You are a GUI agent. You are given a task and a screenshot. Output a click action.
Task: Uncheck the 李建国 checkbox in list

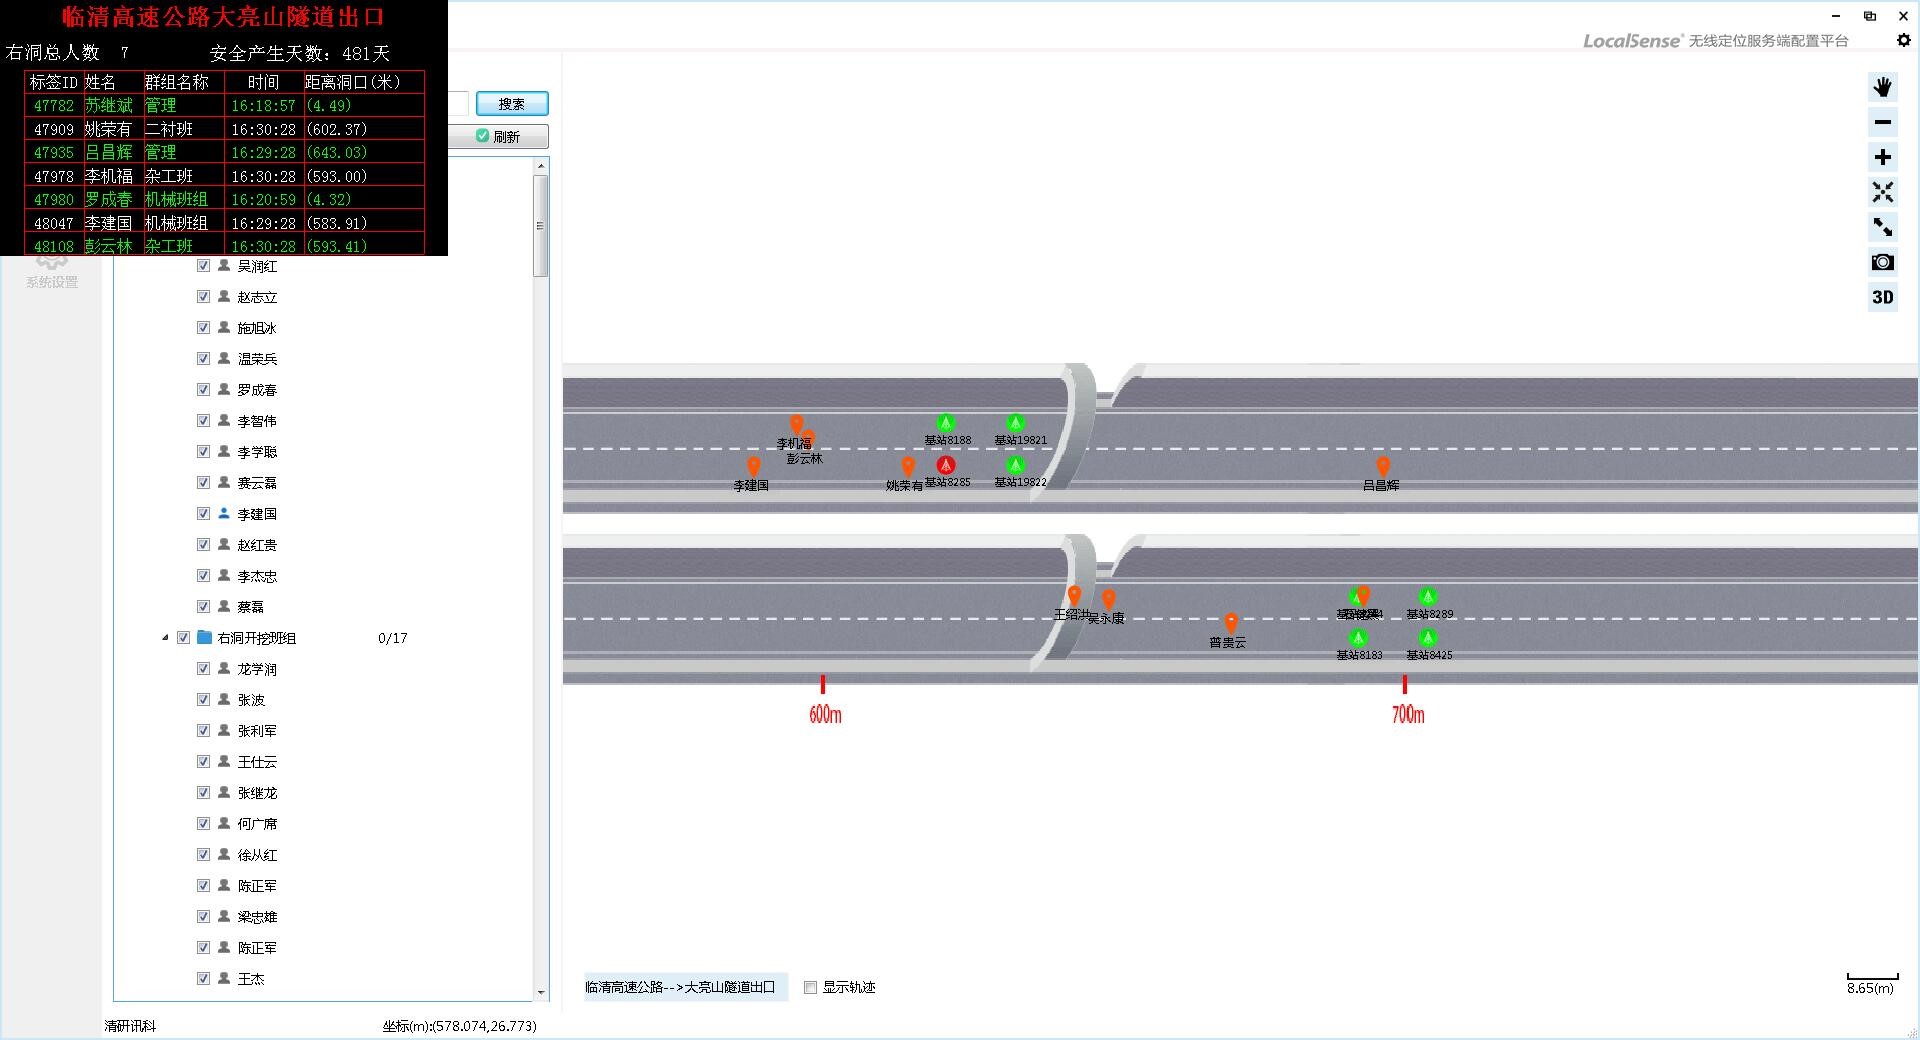[x=203, y=514]
